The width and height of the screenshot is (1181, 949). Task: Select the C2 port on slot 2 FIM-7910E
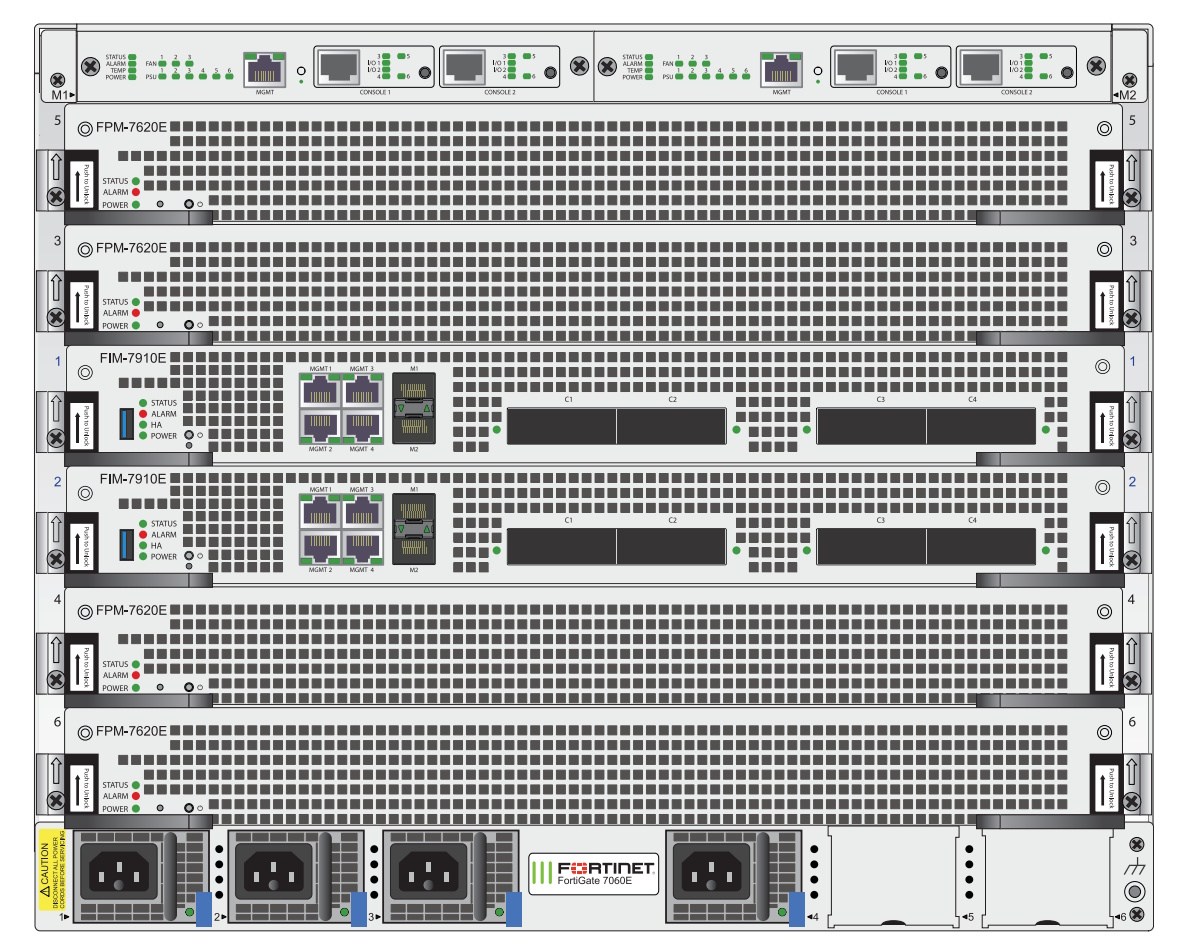[x=672, y=547]
